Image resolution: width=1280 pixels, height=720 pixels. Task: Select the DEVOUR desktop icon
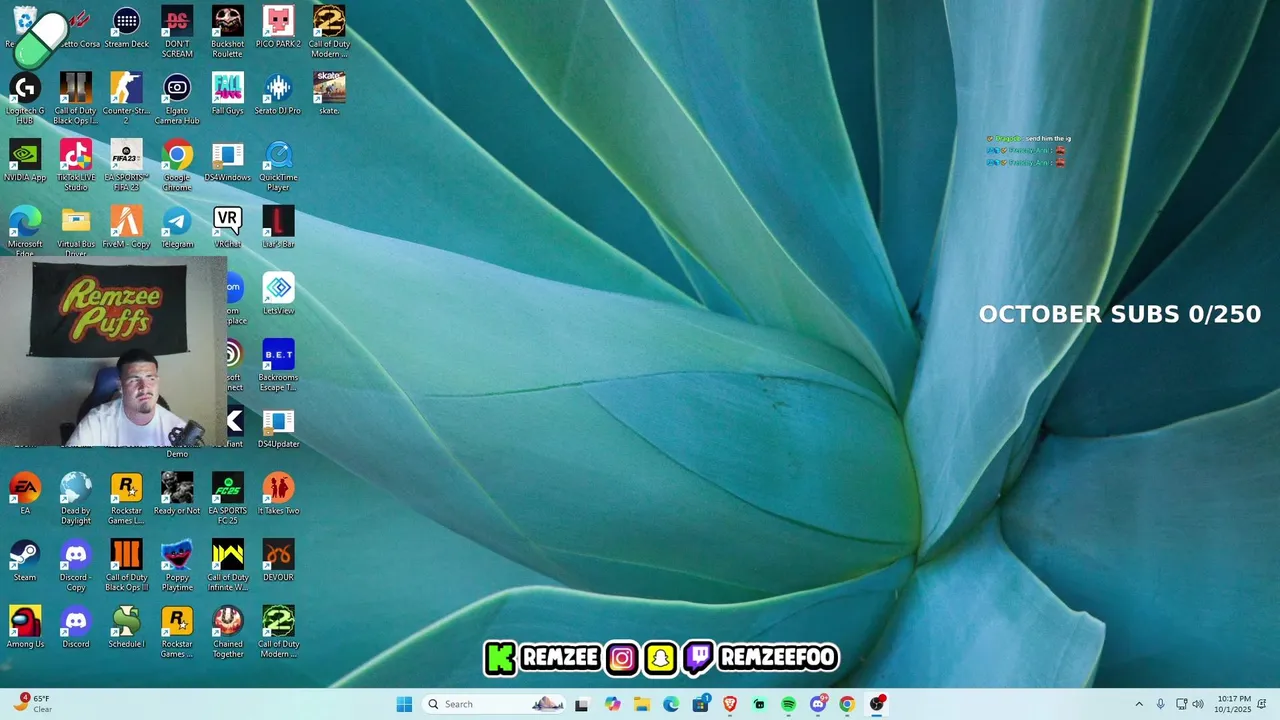pyautogui.click(x=278, y=561)
